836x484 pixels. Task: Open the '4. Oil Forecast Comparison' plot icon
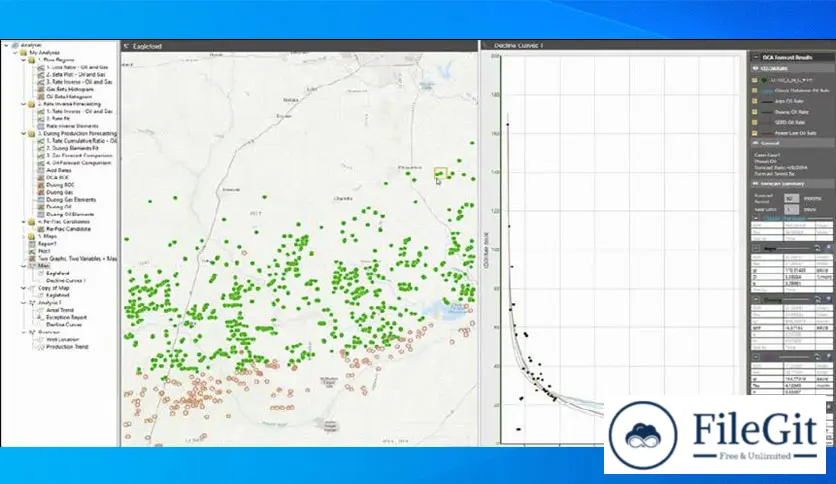(x=41, y=163)
